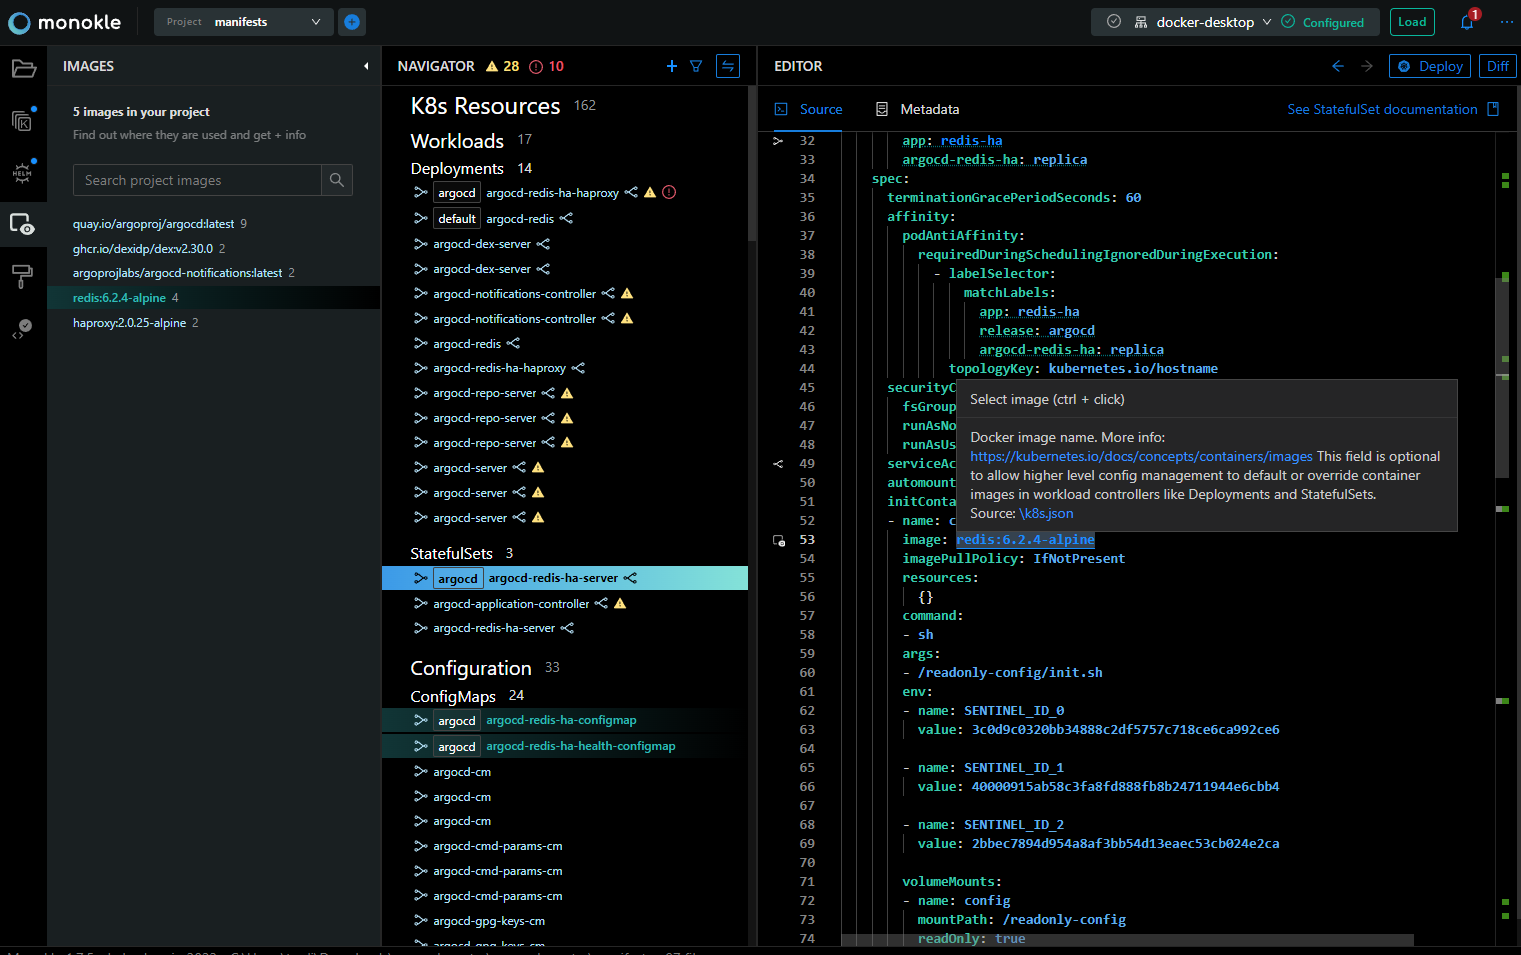
Task: Open the ellipsis more-options menu
Action: click(1507, 22)
